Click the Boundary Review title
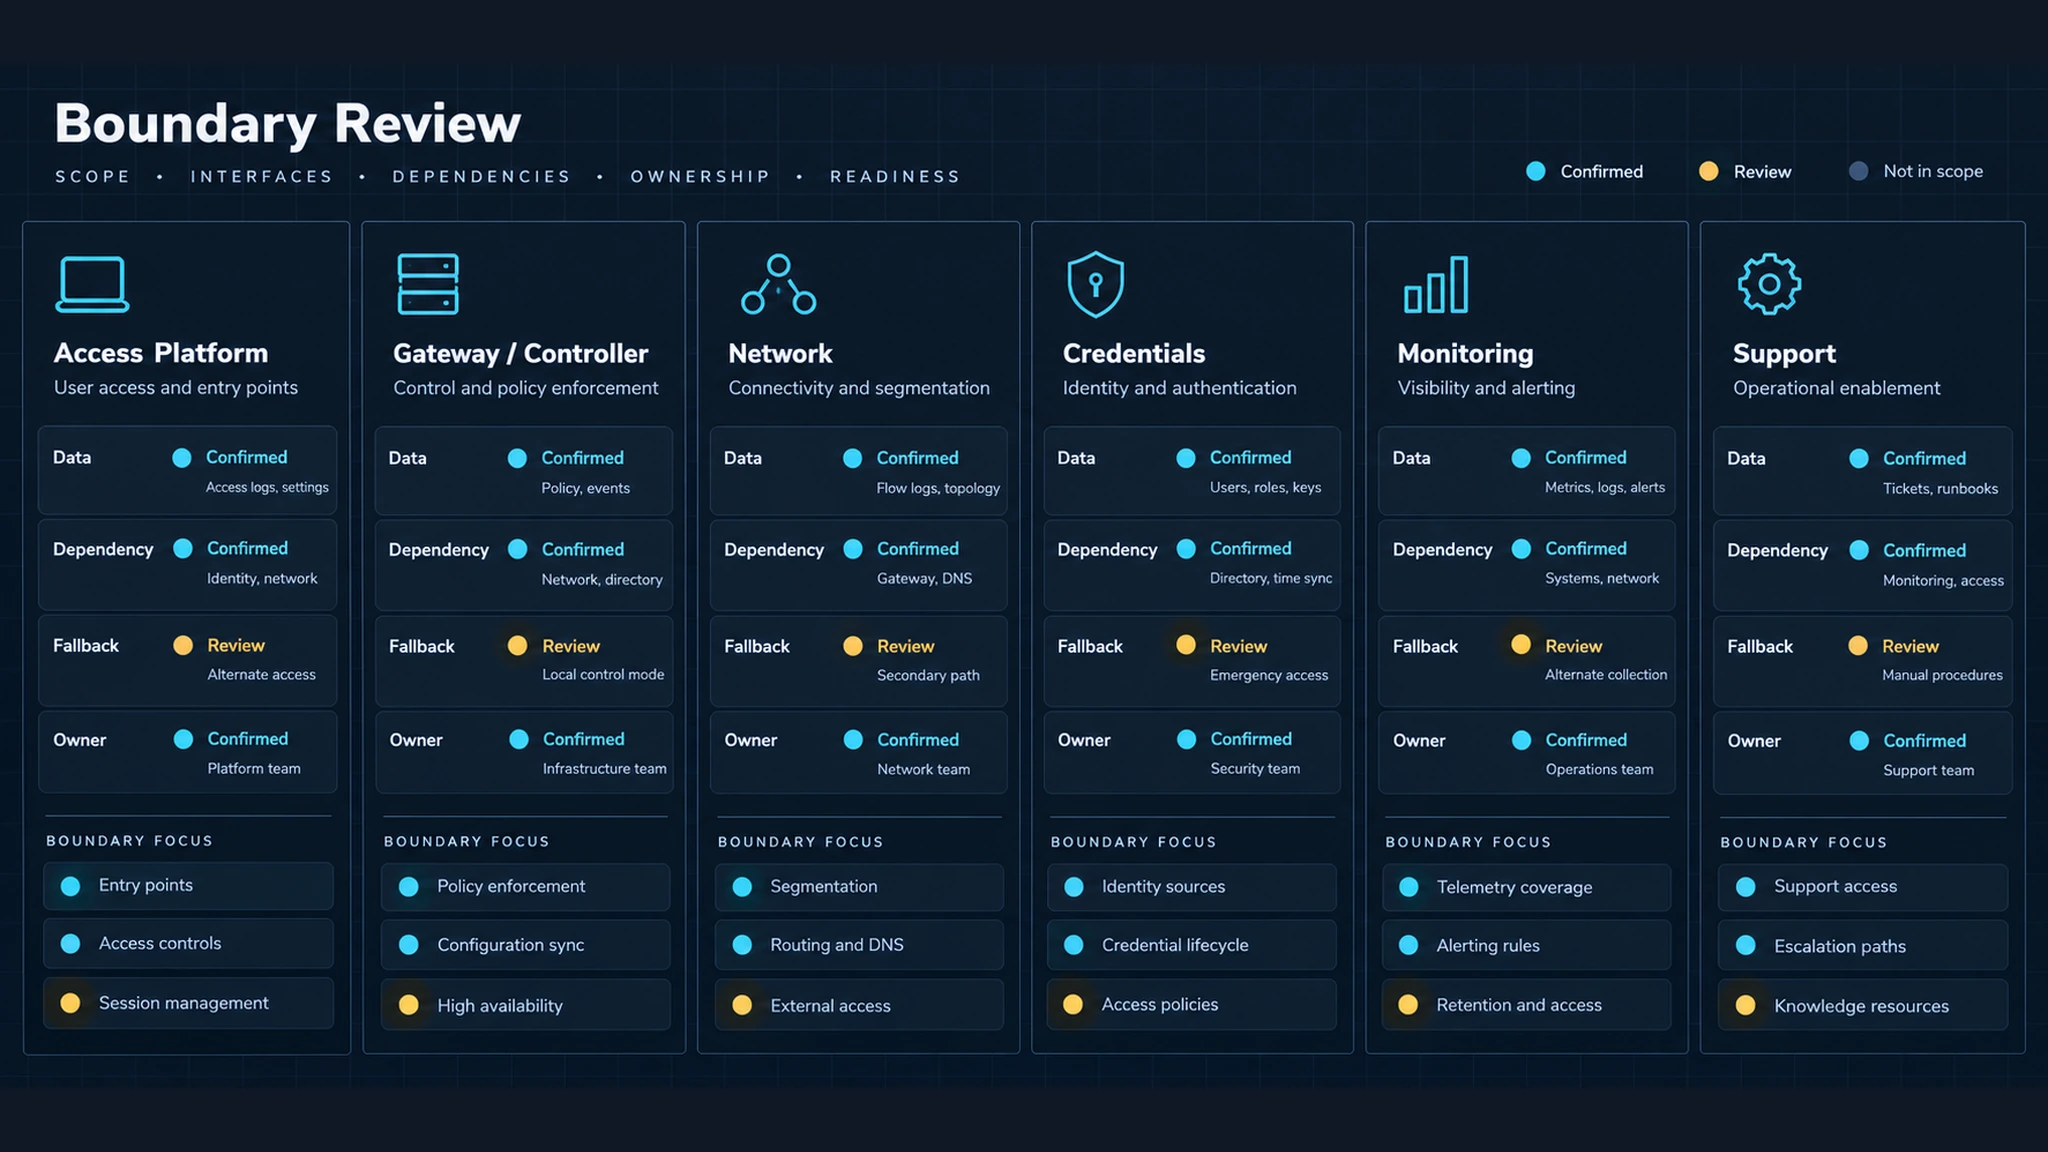This screenshot has height=1152, width=2048. [287, 124]
